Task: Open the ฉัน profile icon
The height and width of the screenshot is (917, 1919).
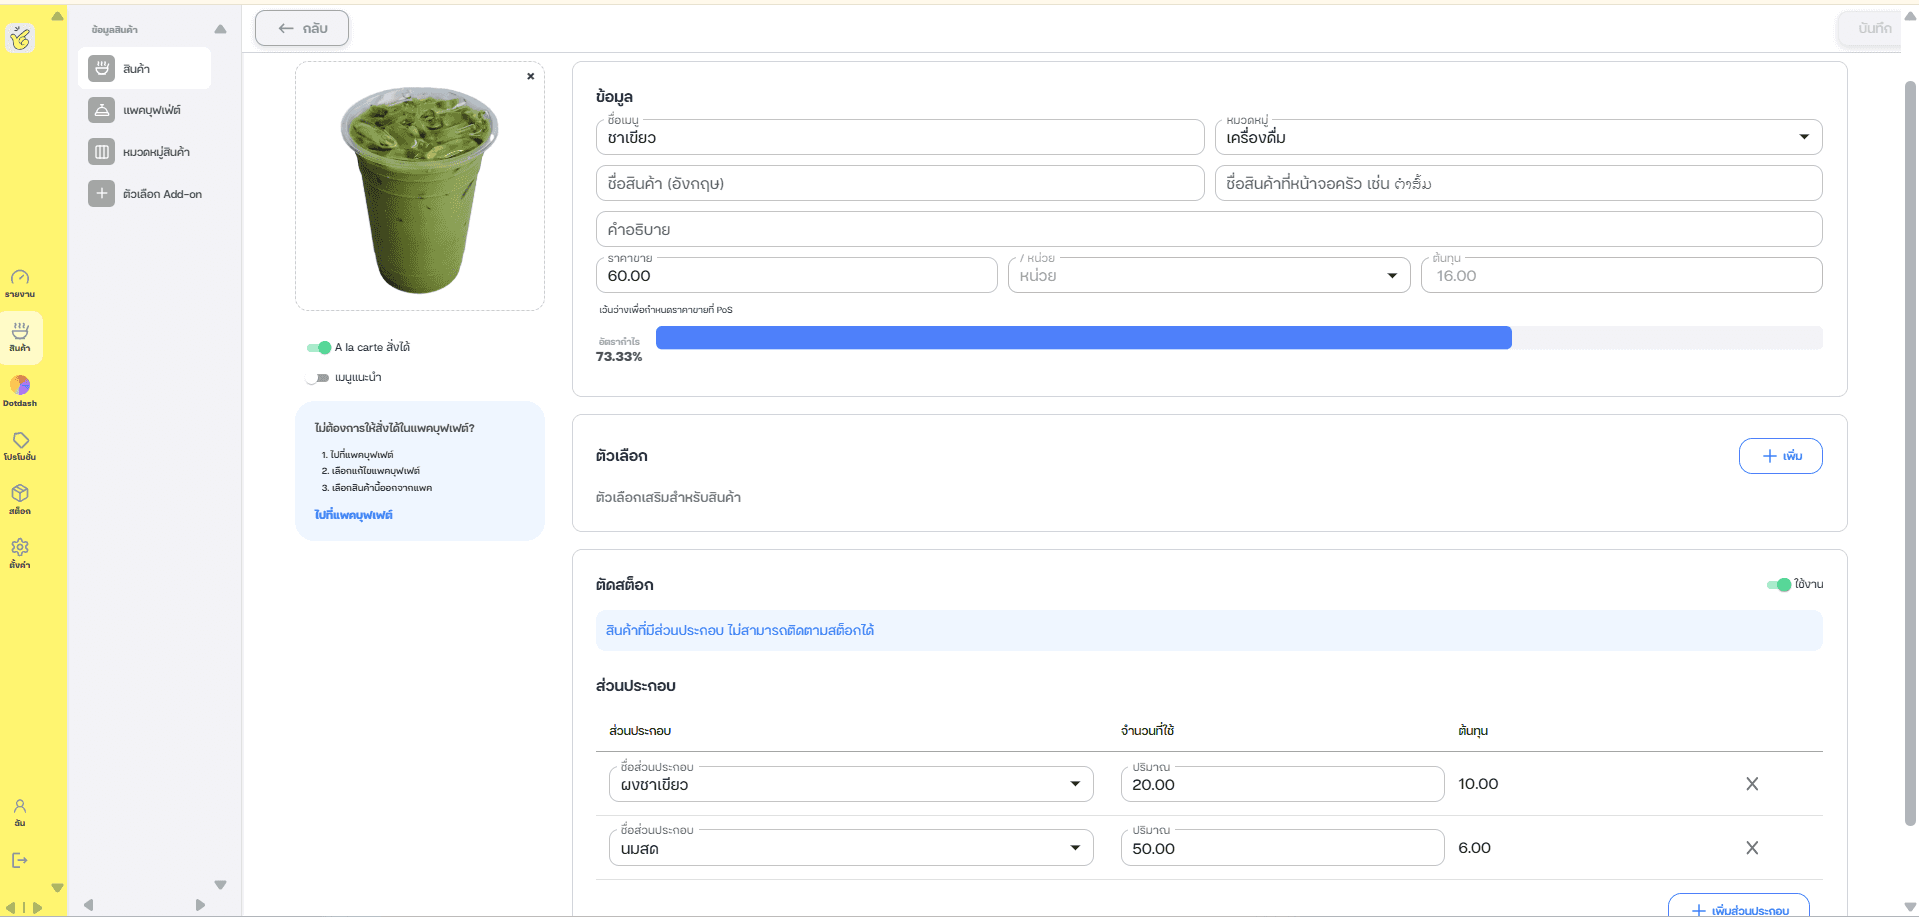Action: (x=20, y=811)
